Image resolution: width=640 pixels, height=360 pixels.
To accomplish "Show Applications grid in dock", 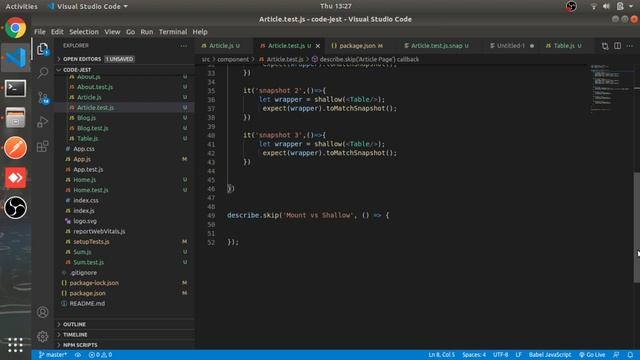I will click(16, 345).
